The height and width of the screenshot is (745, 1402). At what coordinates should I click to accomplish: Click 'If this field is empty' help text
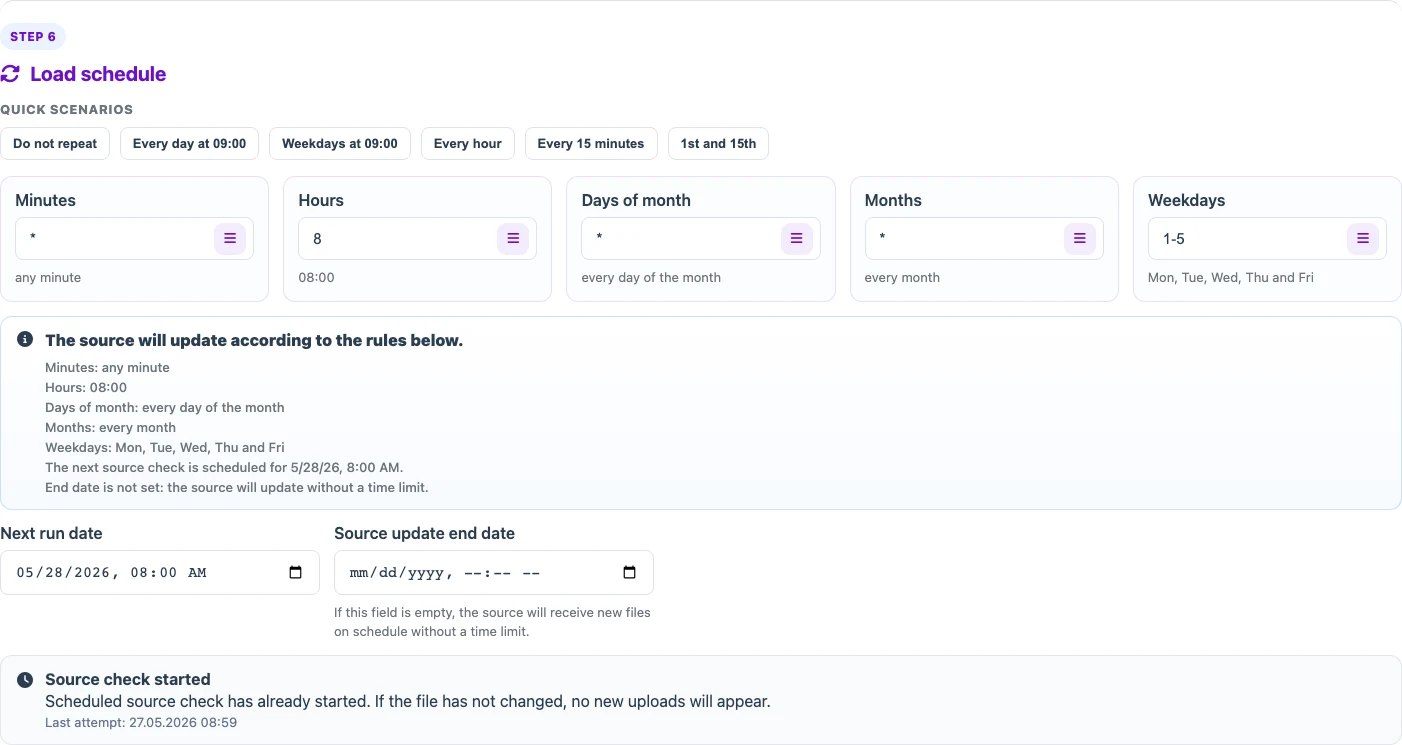[492, 622]
